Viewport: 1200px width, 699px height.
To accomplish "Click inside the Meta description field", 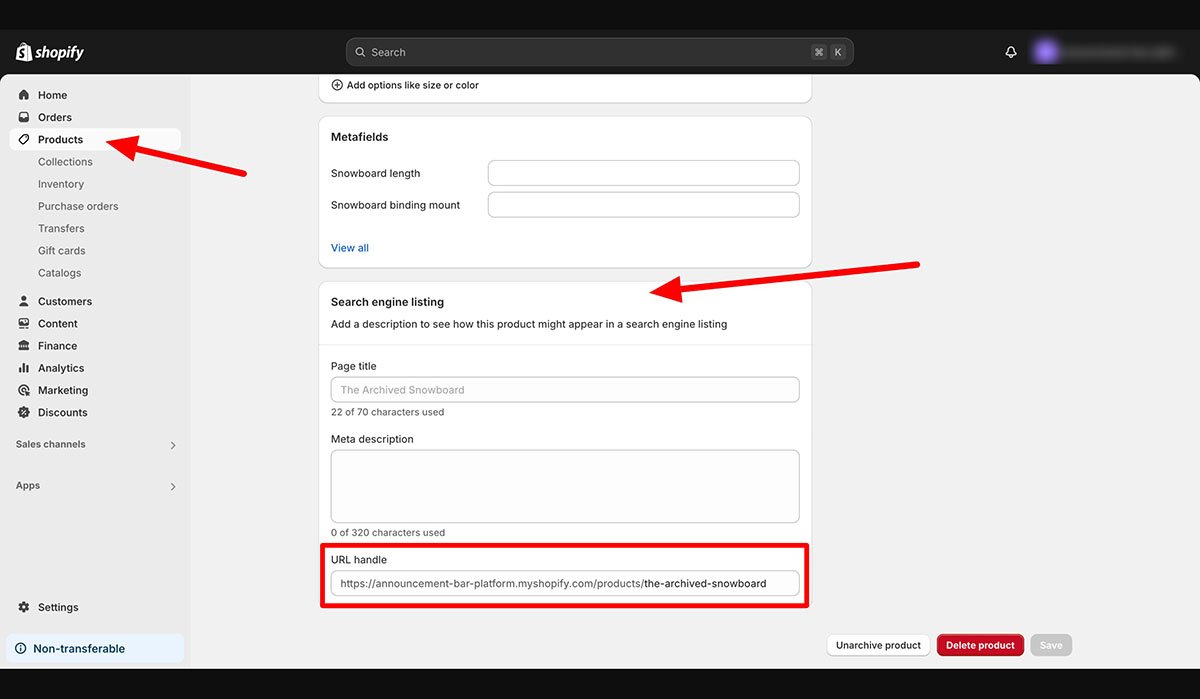I will tap(565, 487).
